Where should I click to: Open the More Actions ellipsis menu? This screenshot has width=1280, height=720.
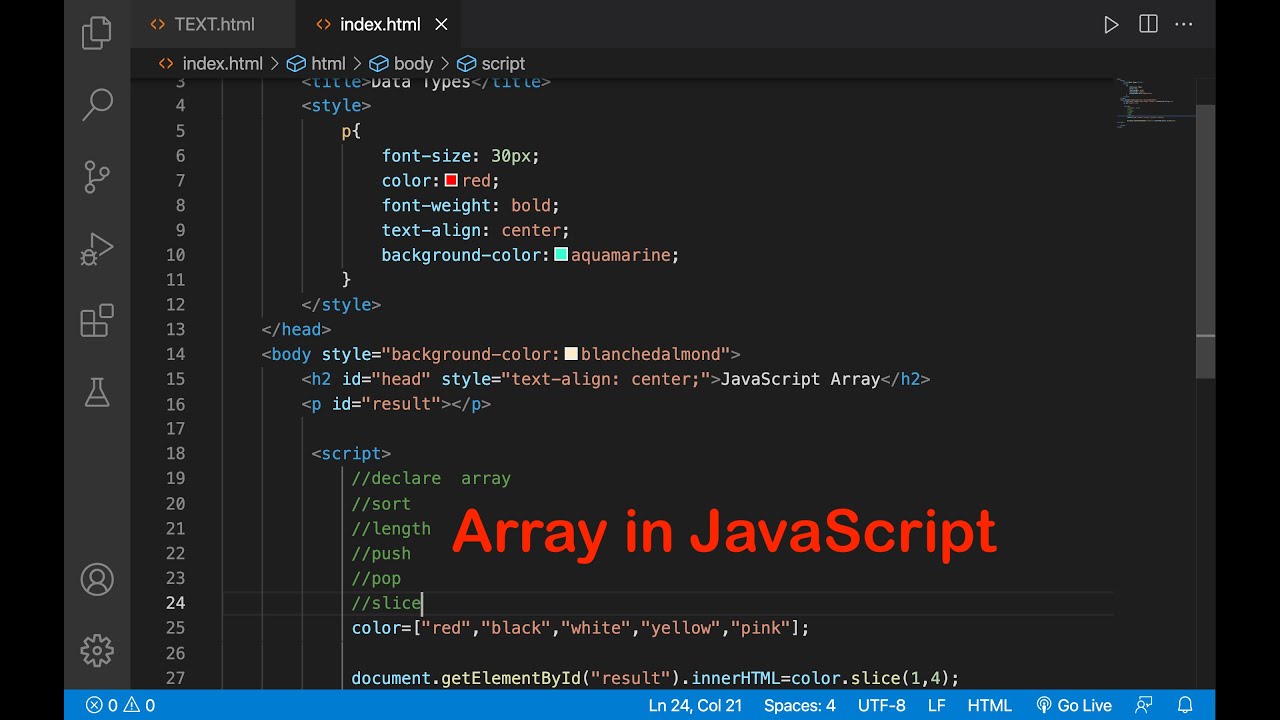click(x=1185, y=25)
